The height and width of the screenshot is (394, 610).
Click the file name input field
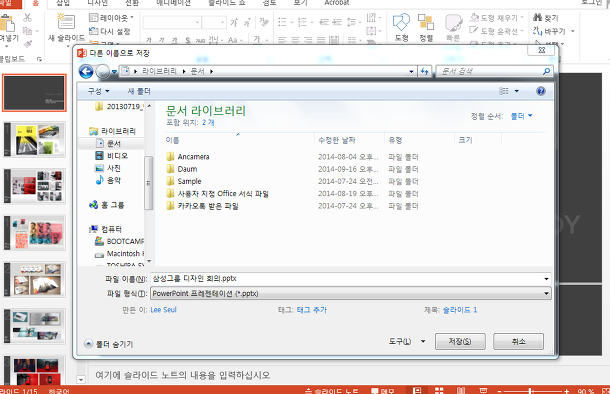346,279
